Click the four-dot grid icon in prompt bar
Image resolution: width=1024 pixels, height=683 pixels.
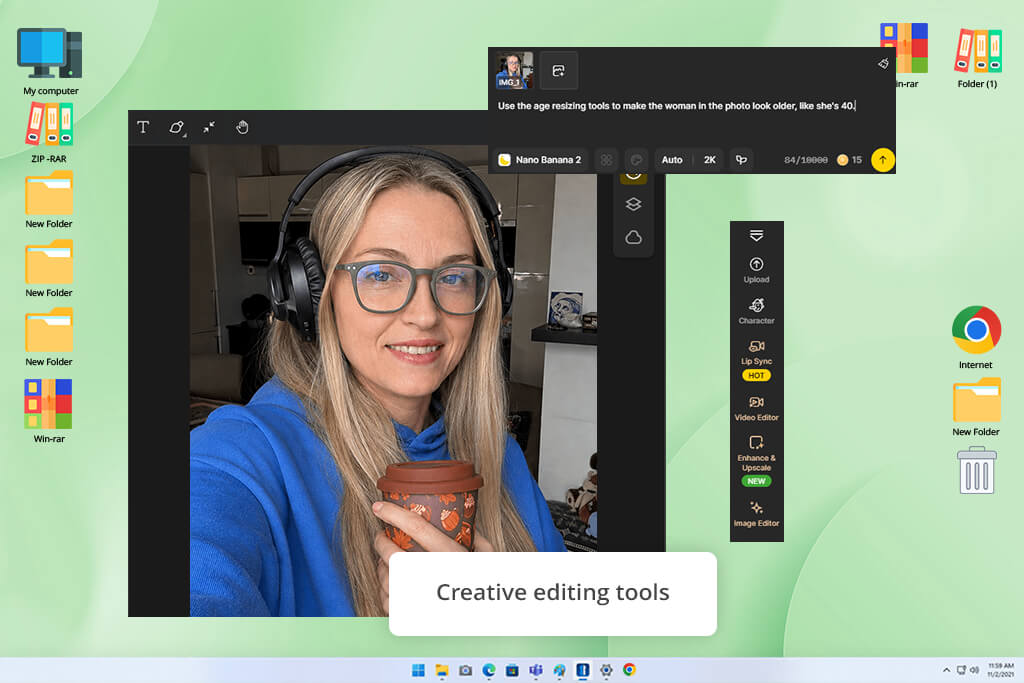[606, 160]
